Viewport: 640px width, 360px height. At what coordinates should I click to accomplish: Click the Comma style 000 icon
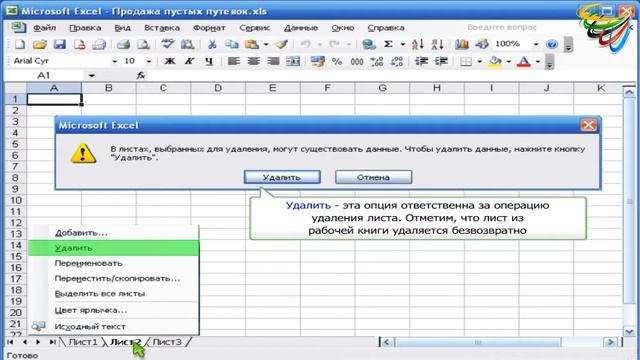tap(357, 62)
